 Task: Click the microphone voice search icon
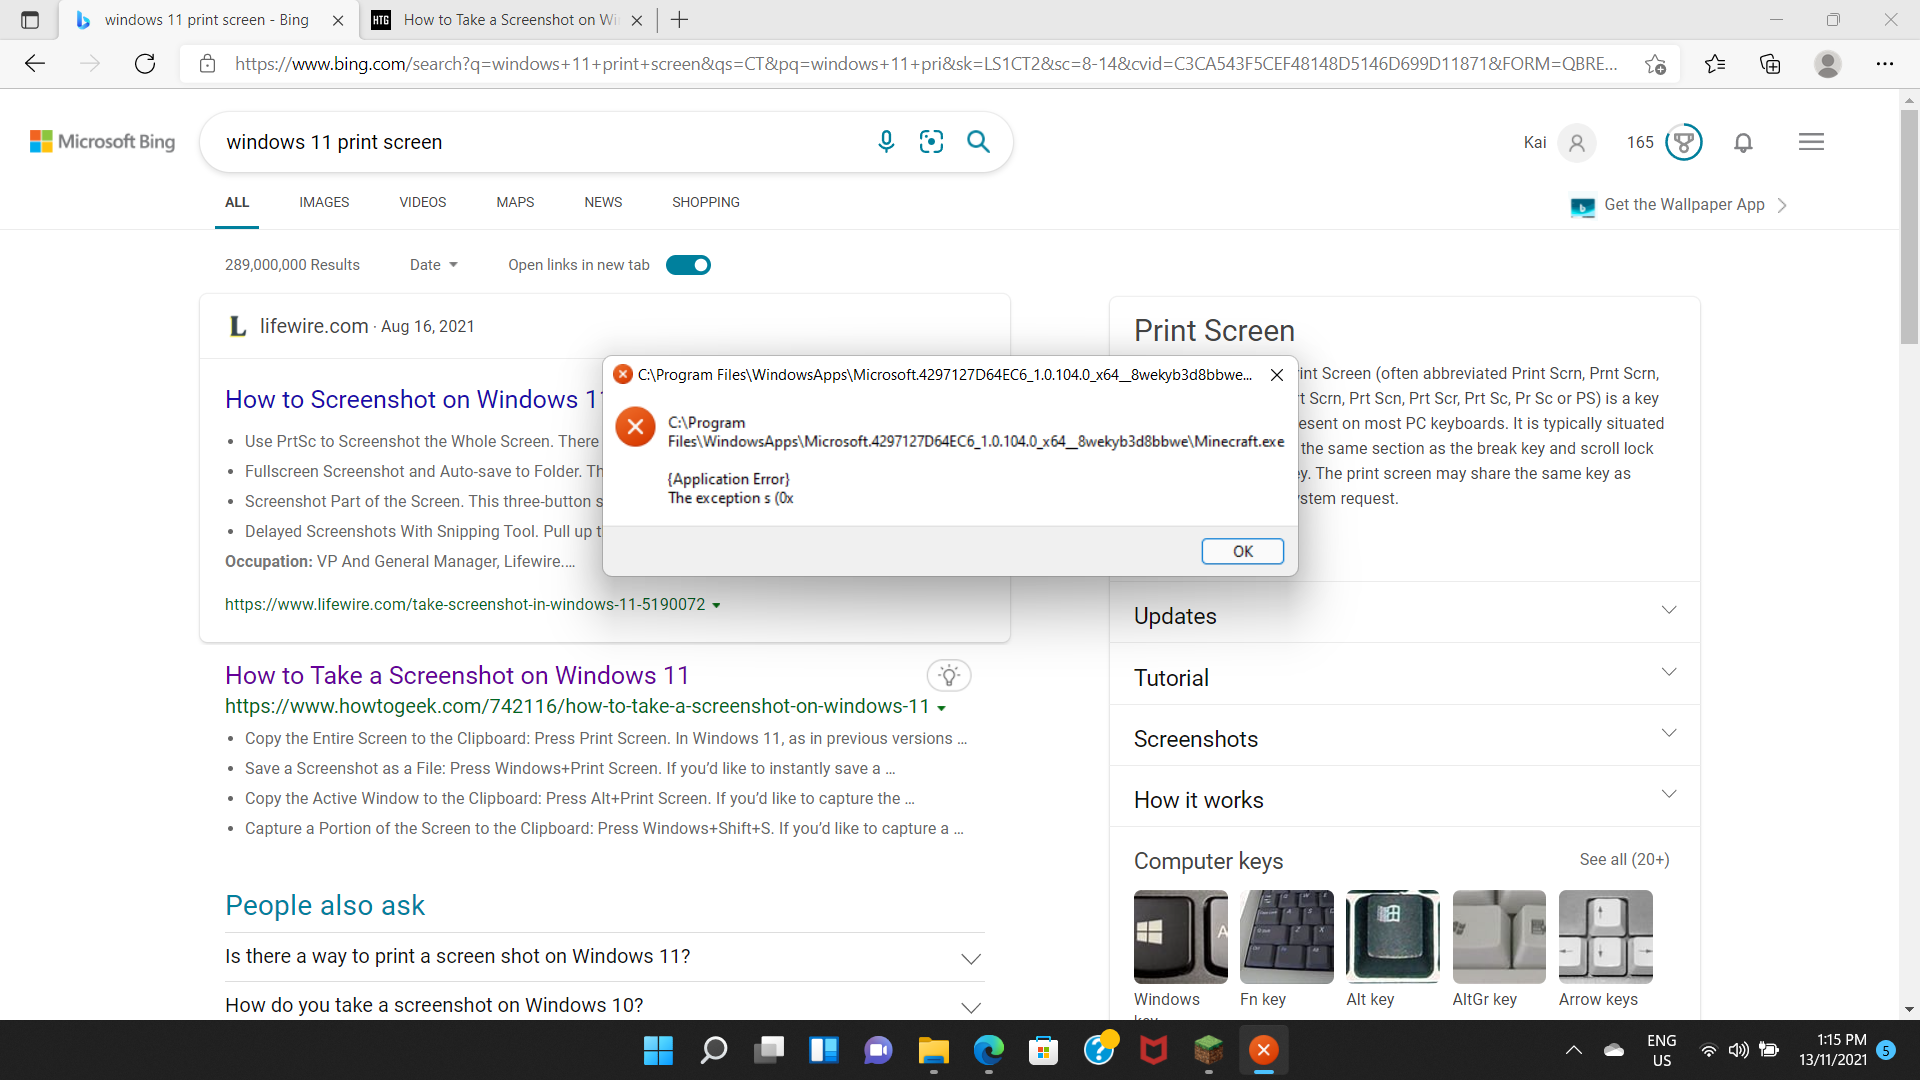pos(885,142)
